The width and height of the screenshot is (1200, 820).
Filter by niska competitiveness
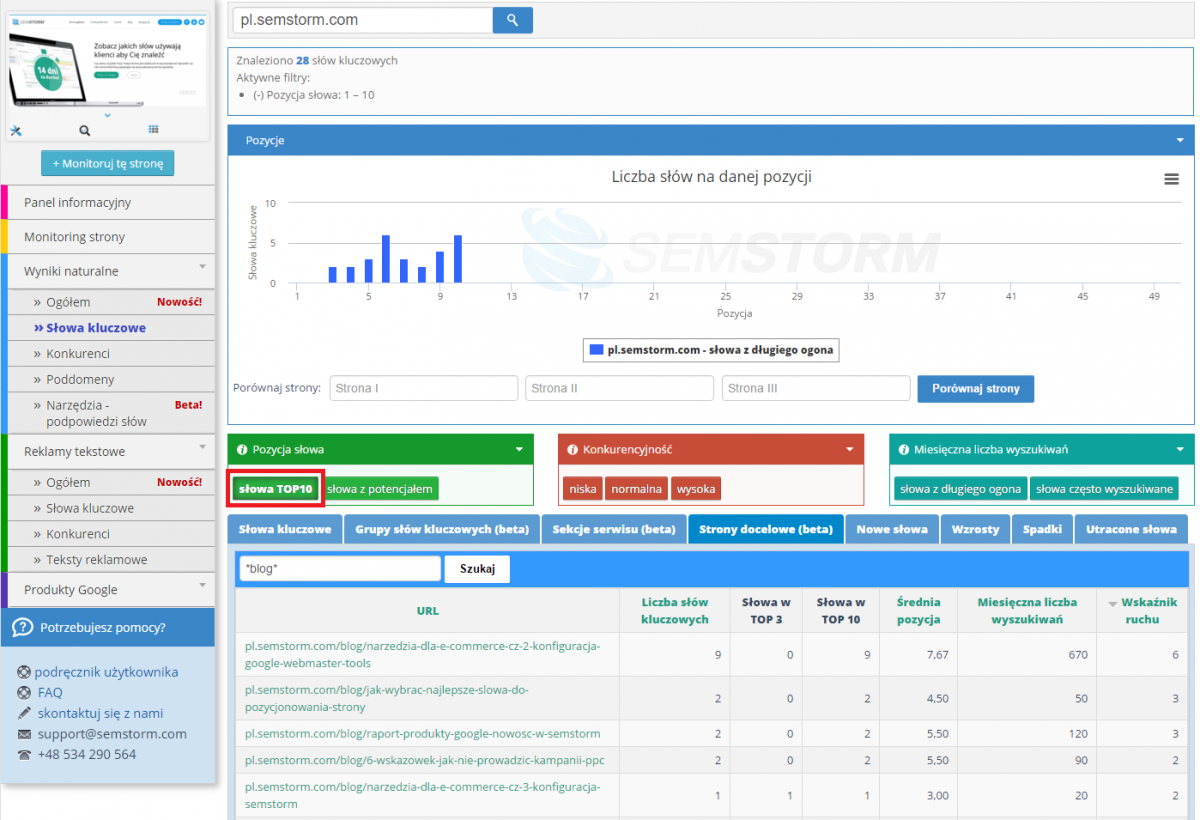582,489
